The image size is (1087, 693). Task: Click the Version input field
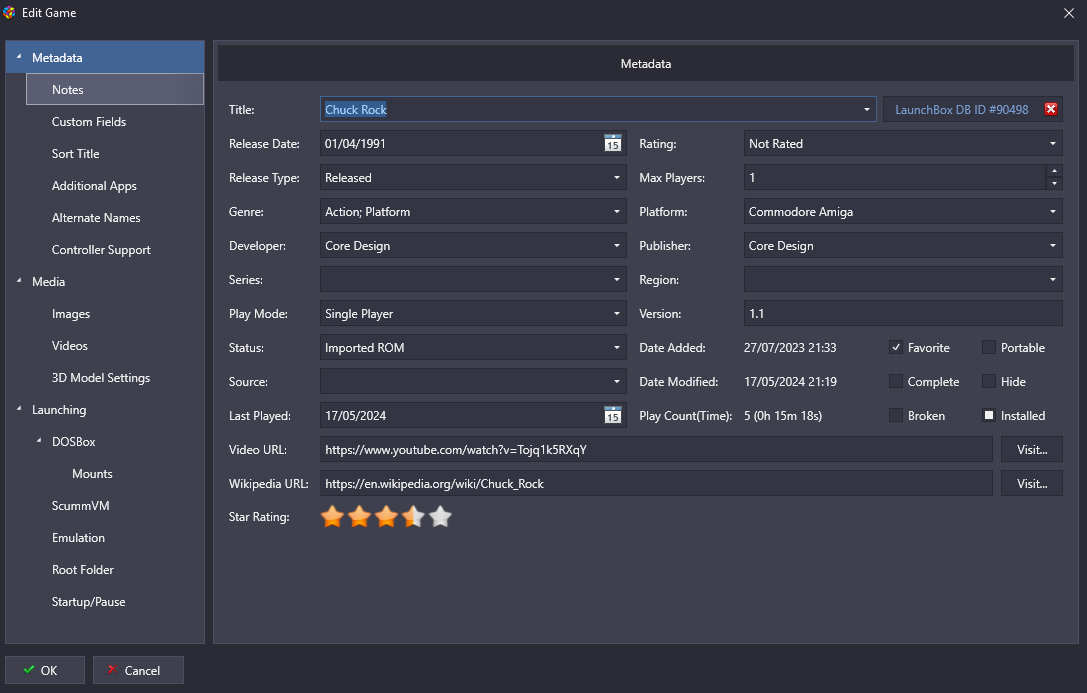(903, 313)
